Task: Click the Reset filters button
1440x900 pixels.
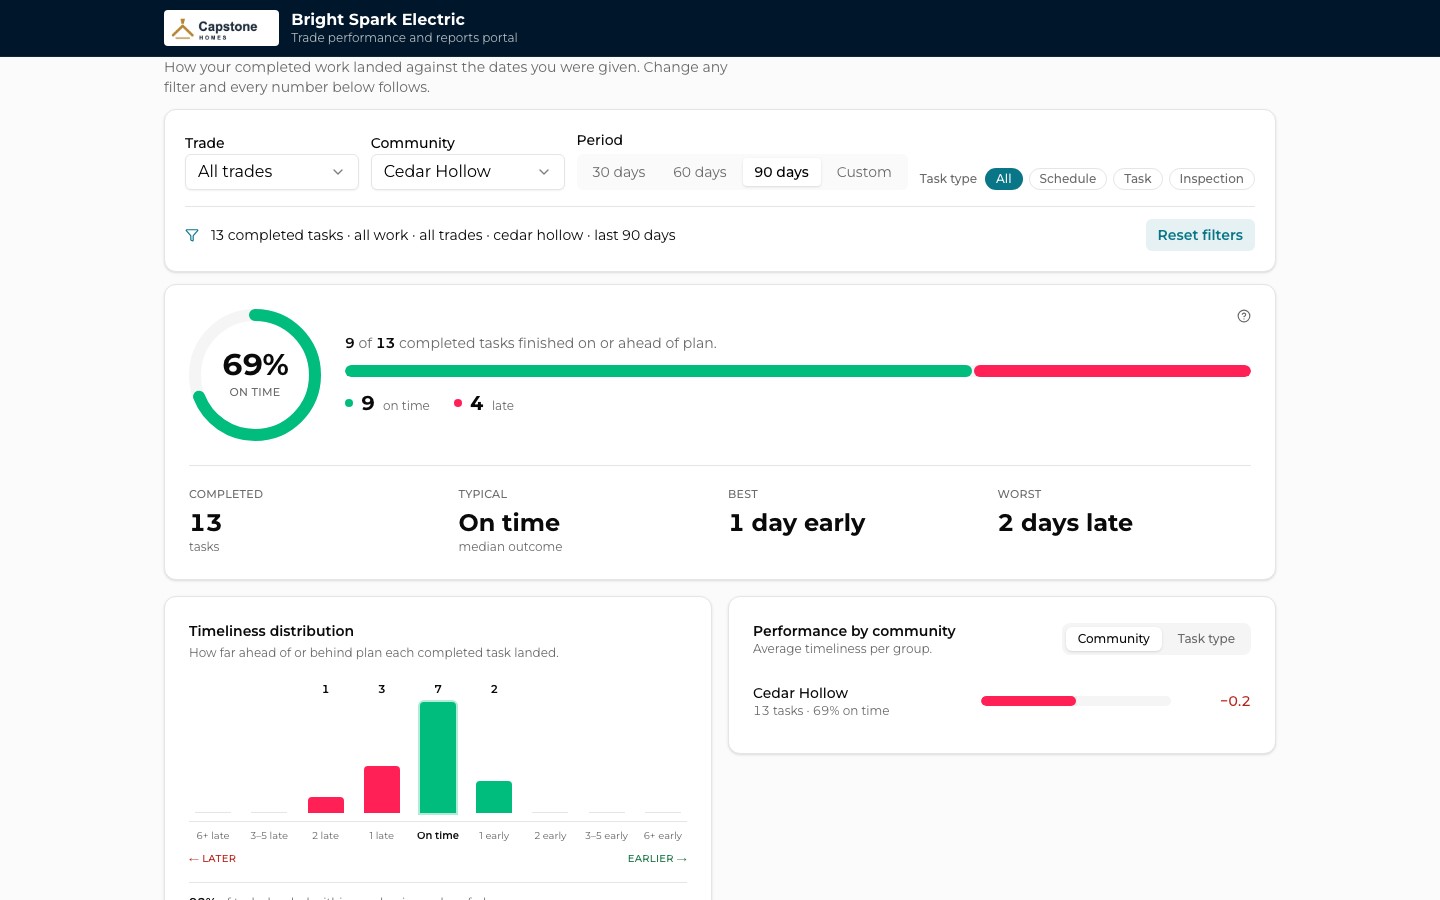Action: point(1200,235)
